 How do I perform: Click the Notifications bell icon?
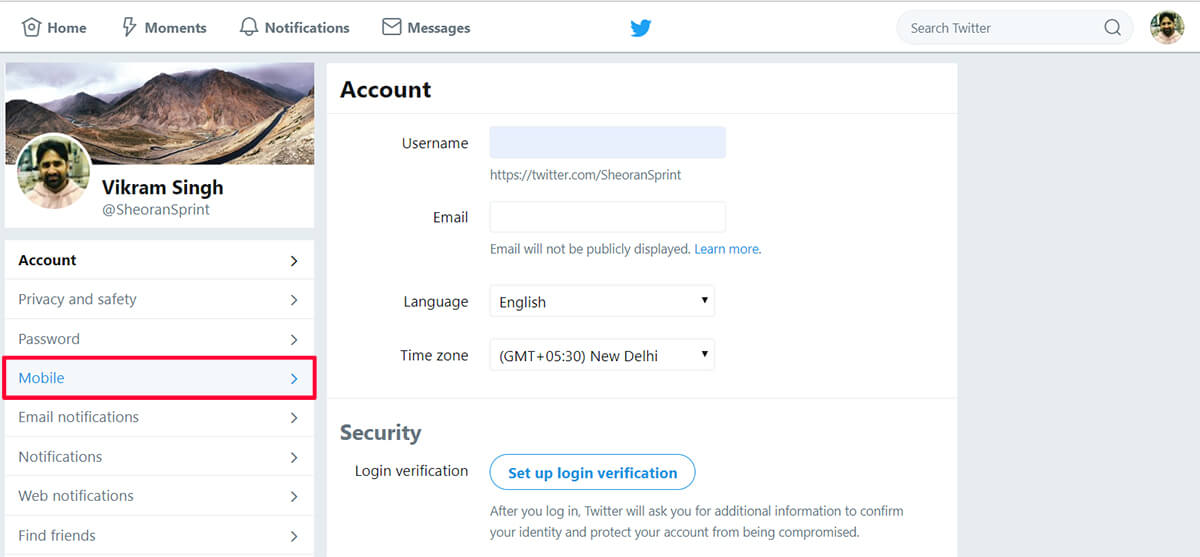click(249, 27)
